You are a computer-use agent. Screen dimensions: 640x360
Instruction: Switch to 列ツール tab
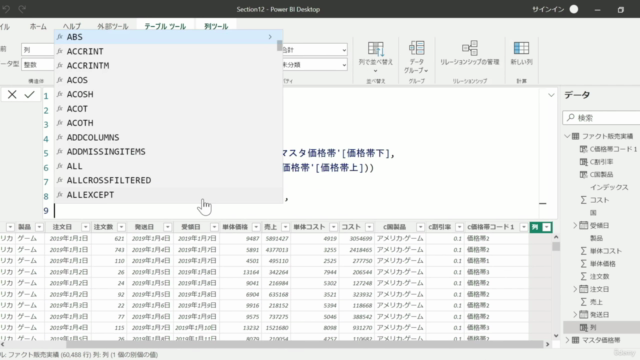click(x=216, y=27)
